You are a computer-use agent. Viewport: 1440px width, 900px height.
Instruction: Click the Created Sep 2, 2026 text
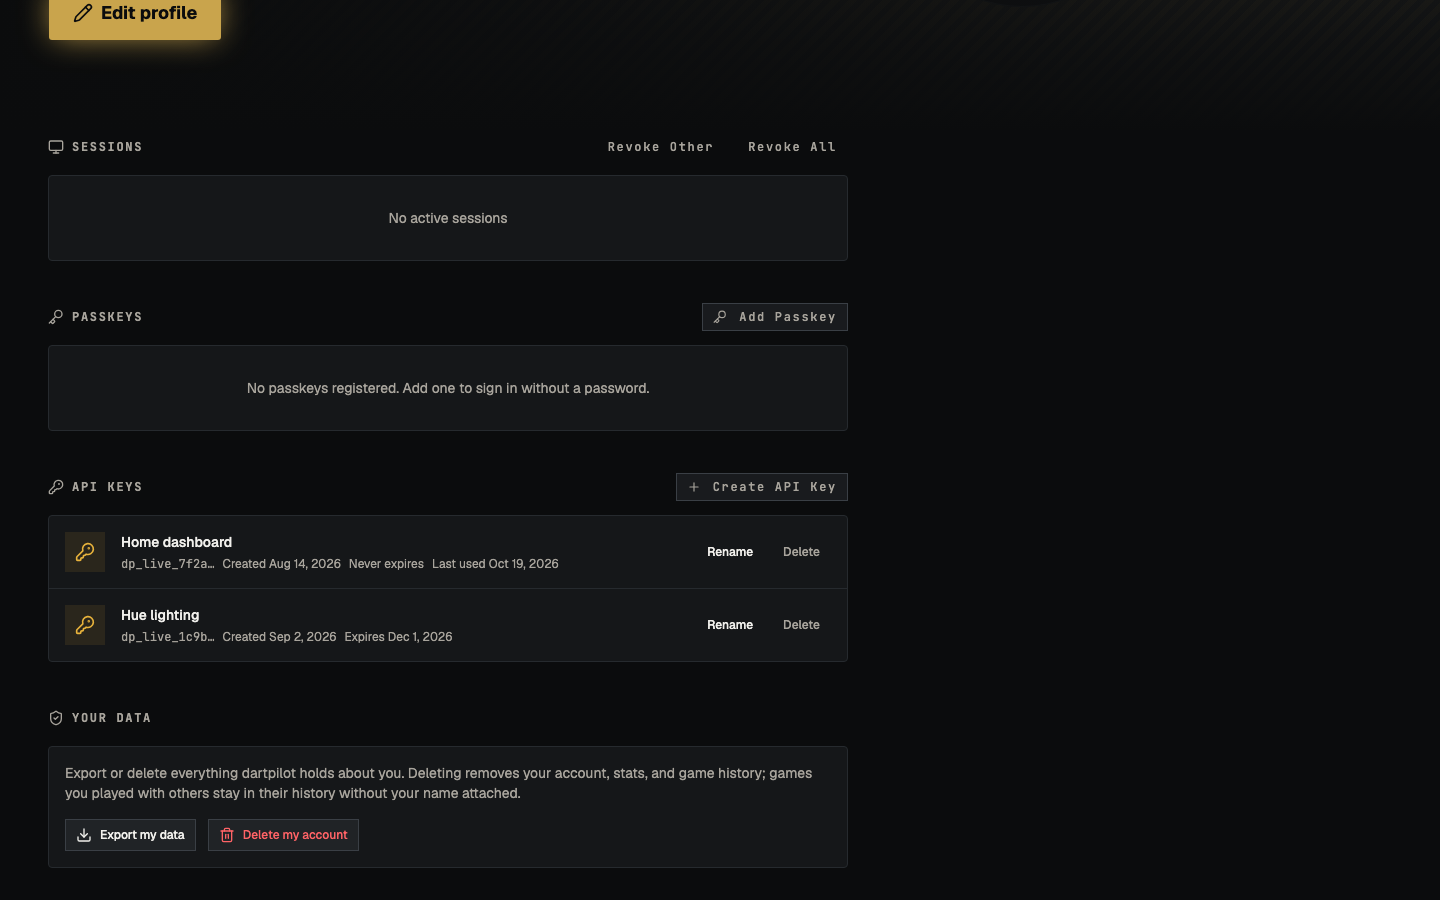pyautogui.click(x=279, y=637)
